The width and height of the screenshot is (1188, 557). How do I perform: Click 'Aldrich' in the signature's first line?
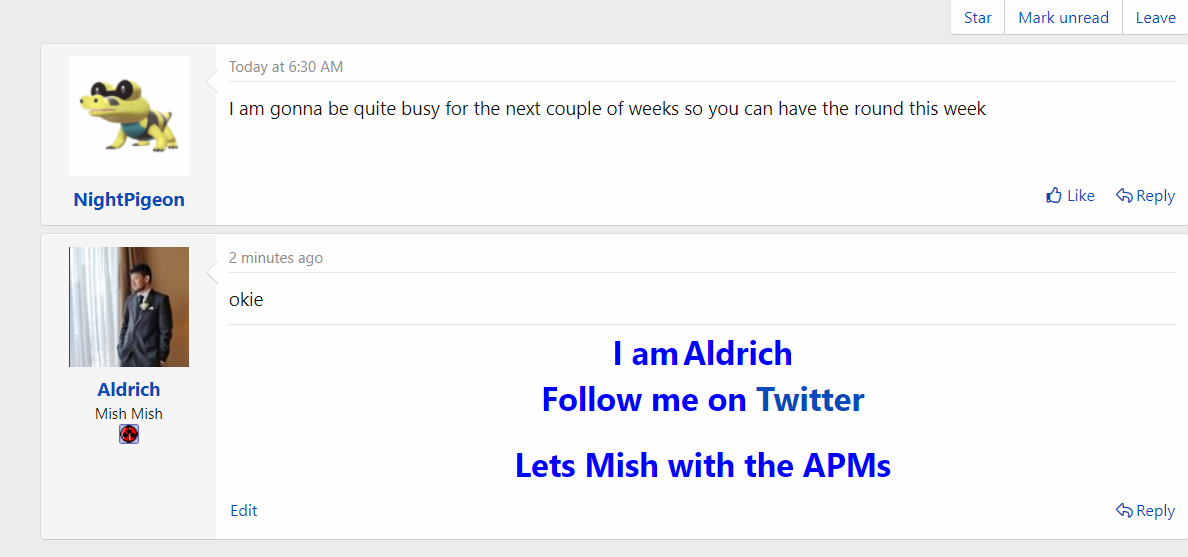(x=738, y=354)
